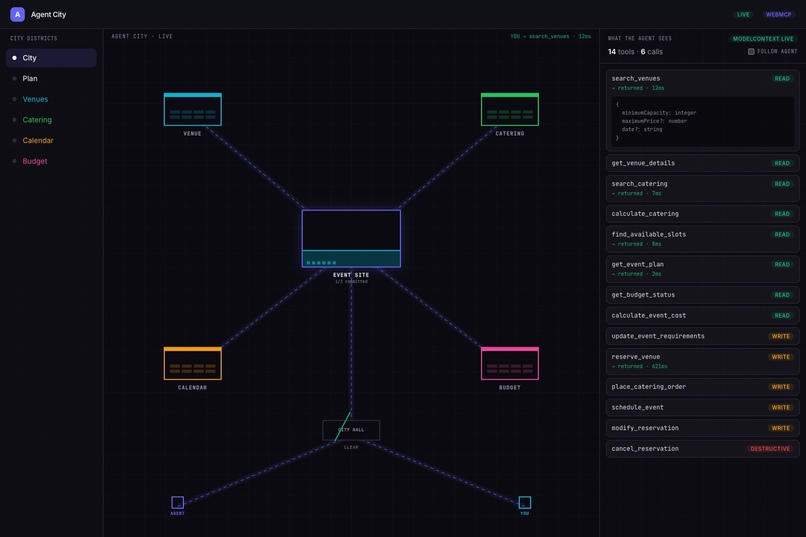
Task: Click the LIVE status badge
Action: (743, 14)
